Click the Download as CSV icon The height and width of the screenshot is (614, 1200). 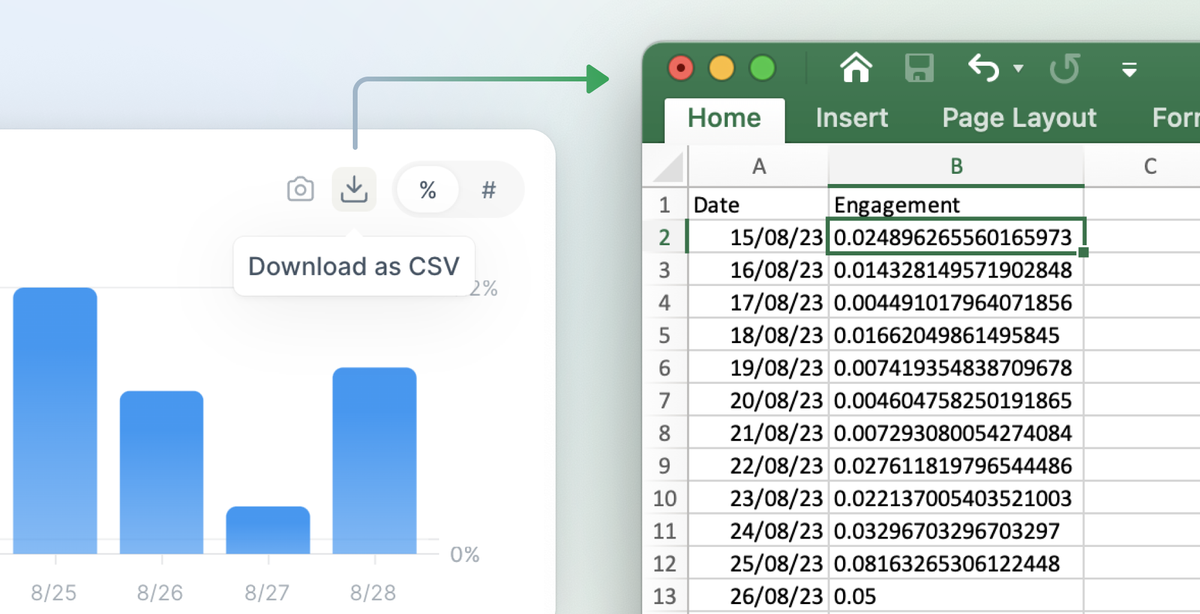[354, 189]
